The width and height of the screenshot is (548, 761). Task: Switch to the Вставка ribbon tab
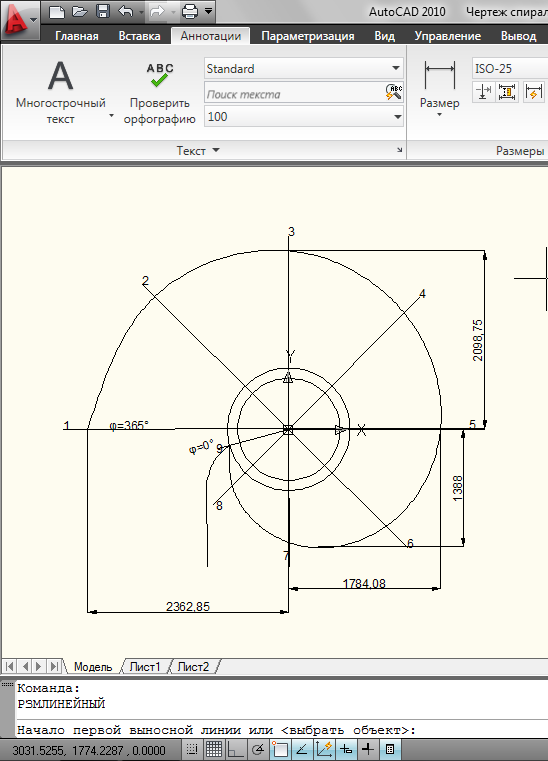coord(139,36)
